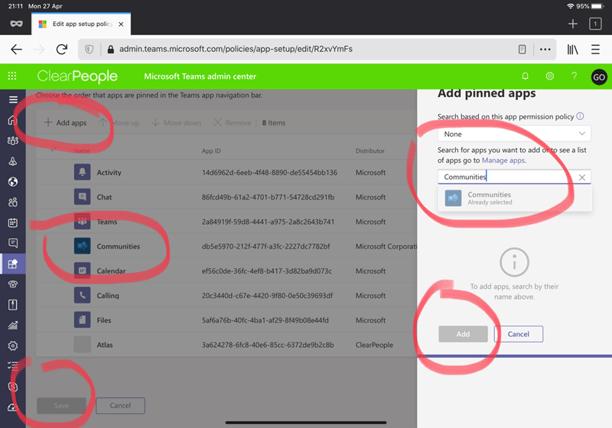Open the notifications bell in header
612x428 pixels.
click(525, 76)
